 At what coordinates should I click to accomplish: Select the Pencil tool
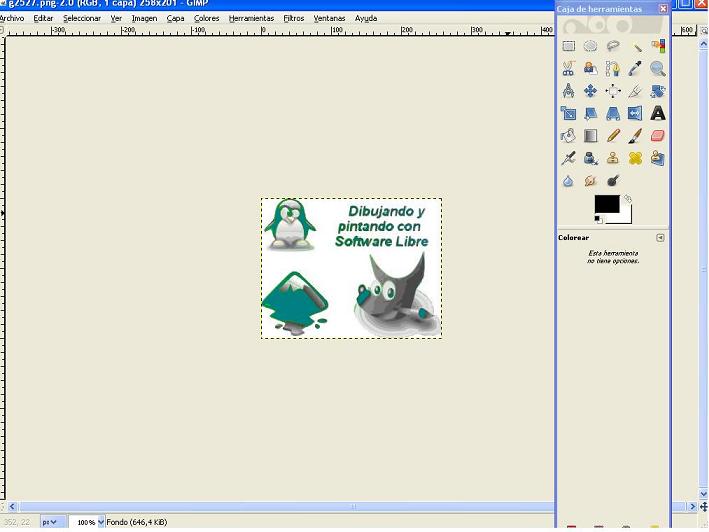pyautogui.click(x=613, y=136)
